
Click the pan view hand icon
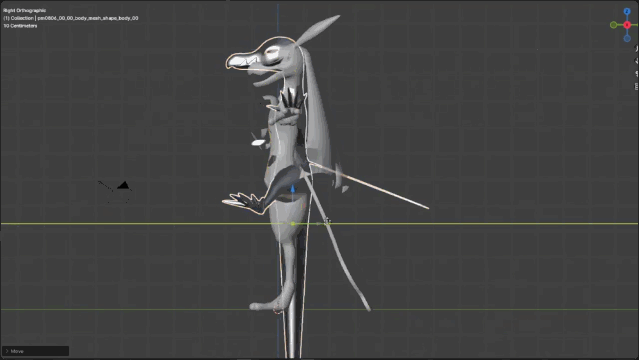pyautogui.click(x=637, y=61)
